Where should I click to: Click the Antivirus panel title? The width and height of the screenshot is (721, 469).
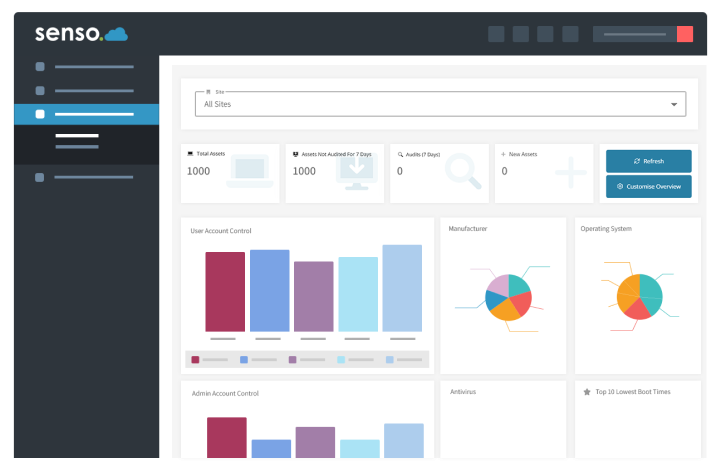(463, 392)
